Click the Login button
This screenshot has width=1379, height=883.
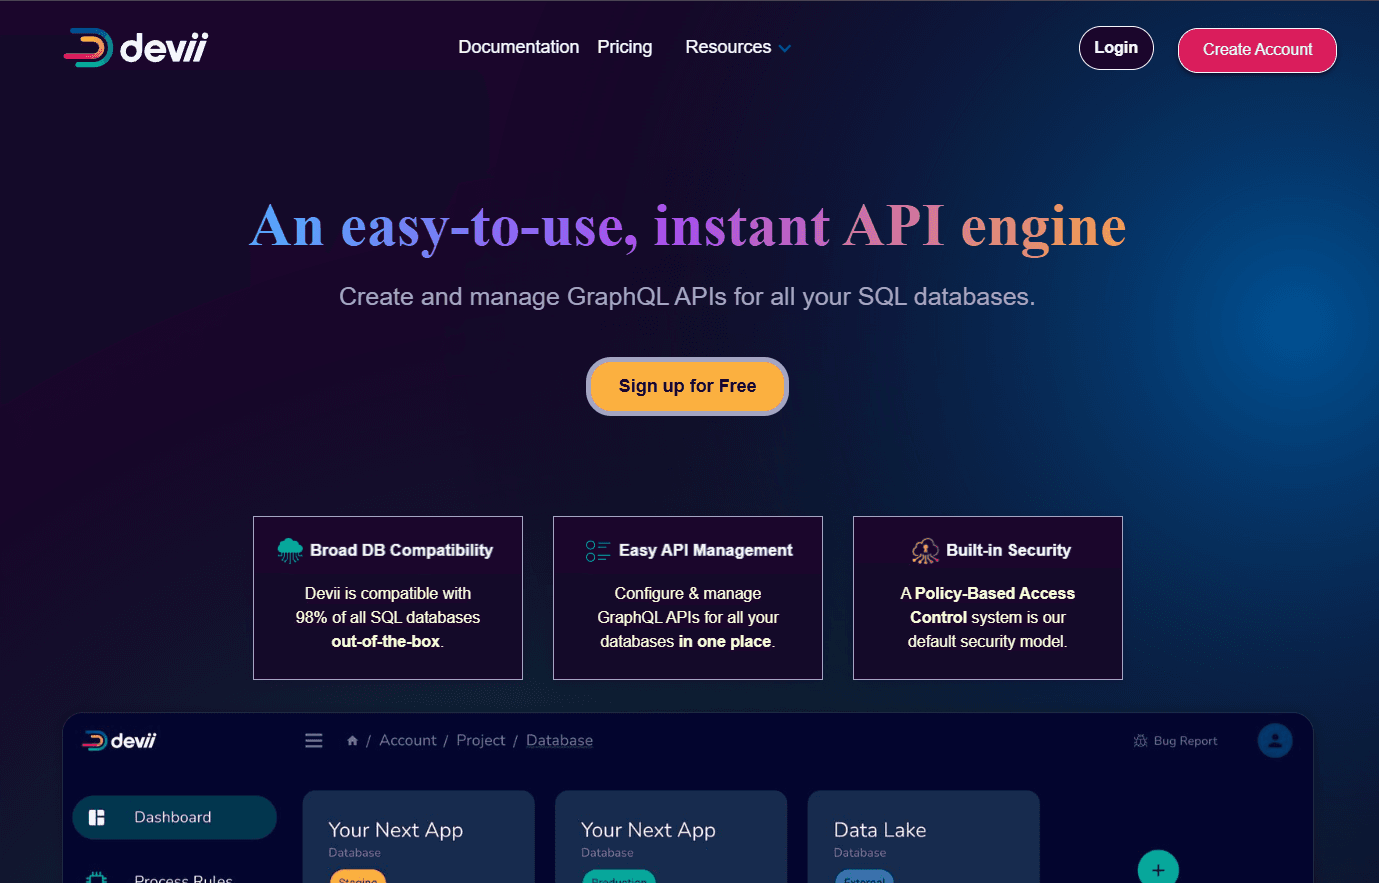(1116, 48)
